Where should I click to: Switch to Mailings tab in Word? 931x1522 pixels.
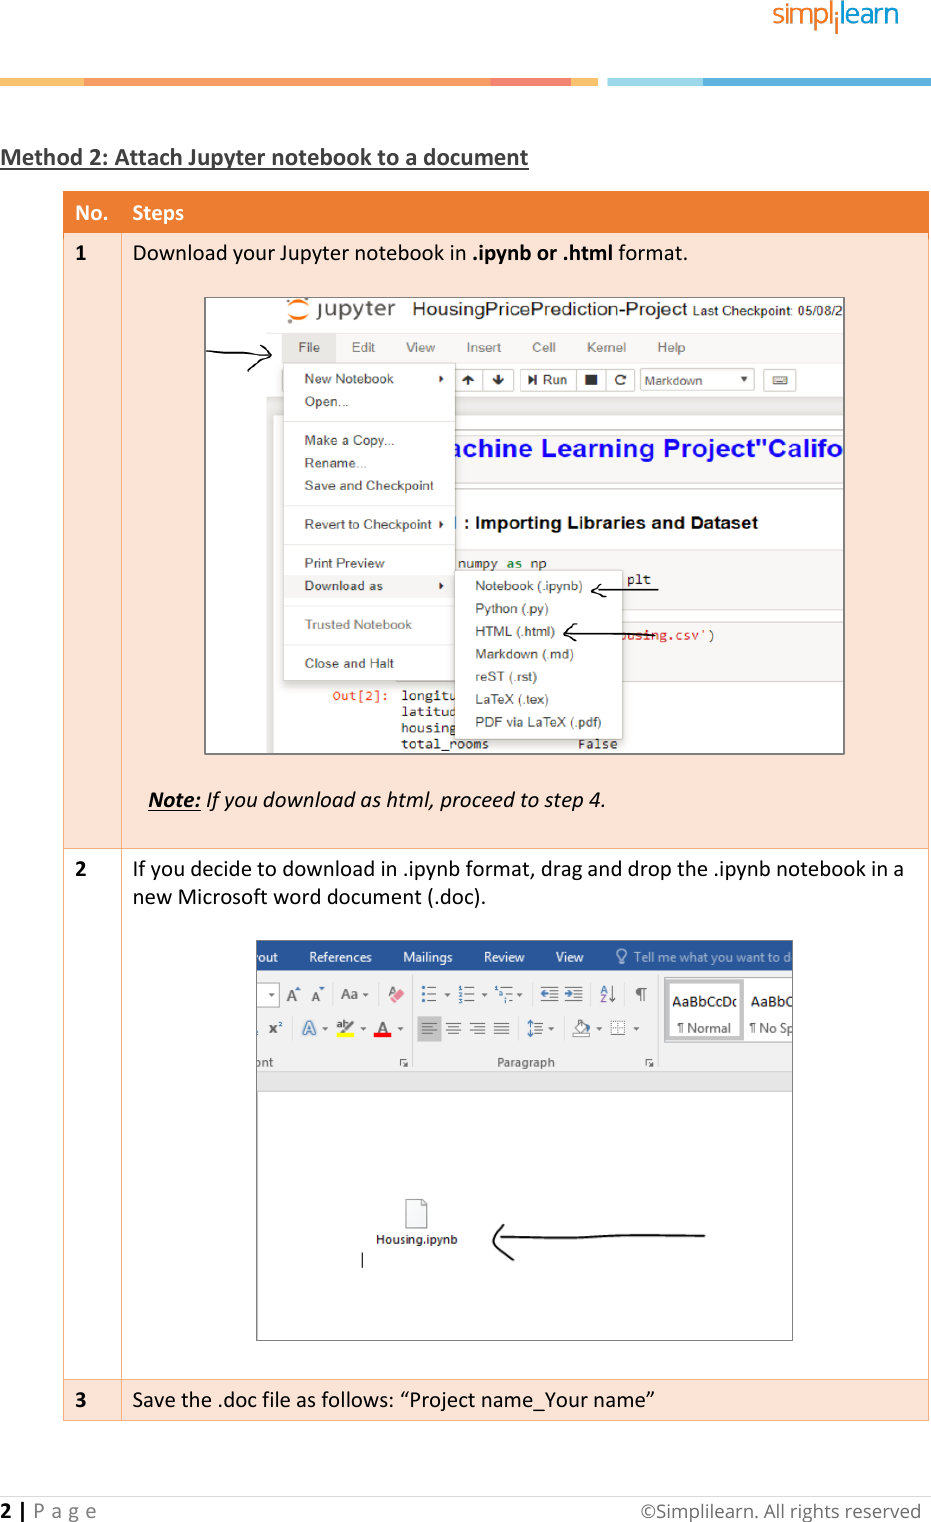(x=427, y=957)
